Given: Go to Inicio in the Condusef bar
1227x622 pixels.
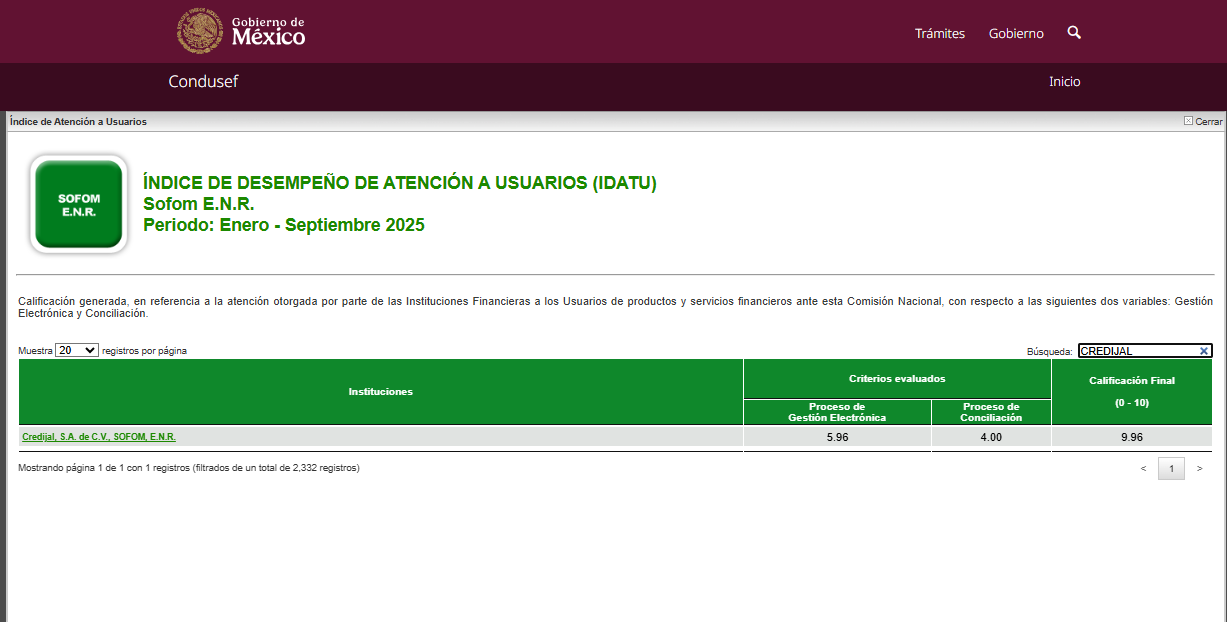Looking at the screenshot, I should point(1064,82).
